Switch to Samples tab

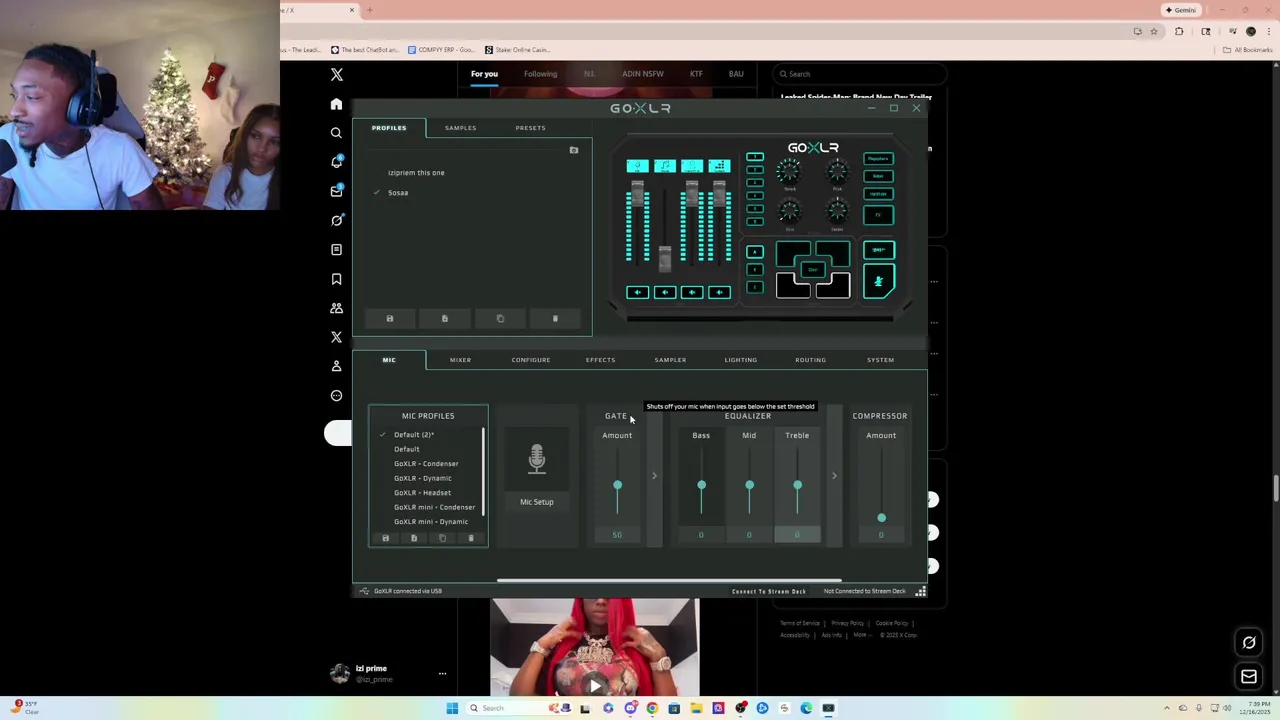click(x=460, y=128)
